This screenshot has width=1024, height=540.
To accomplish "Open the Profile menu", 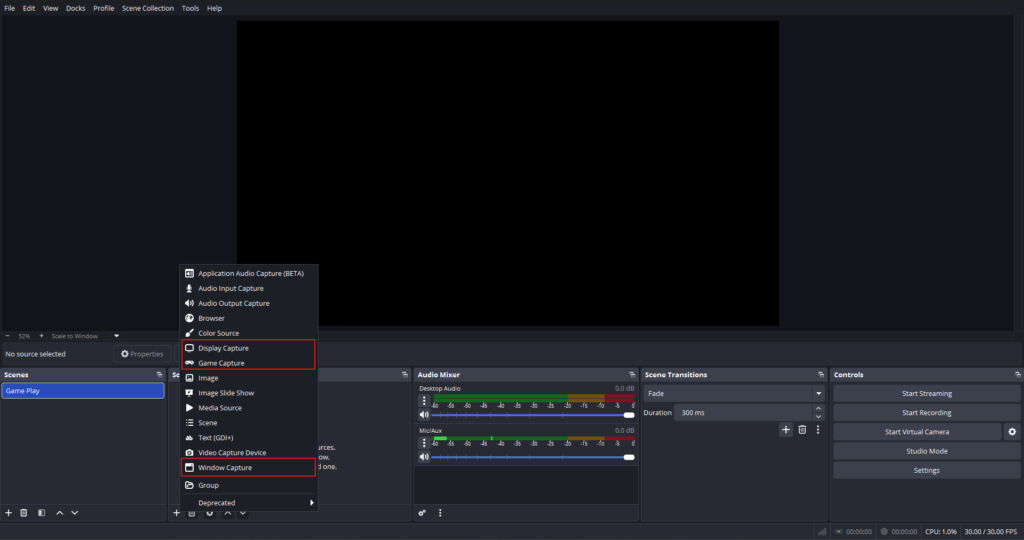I will [104, 8].
